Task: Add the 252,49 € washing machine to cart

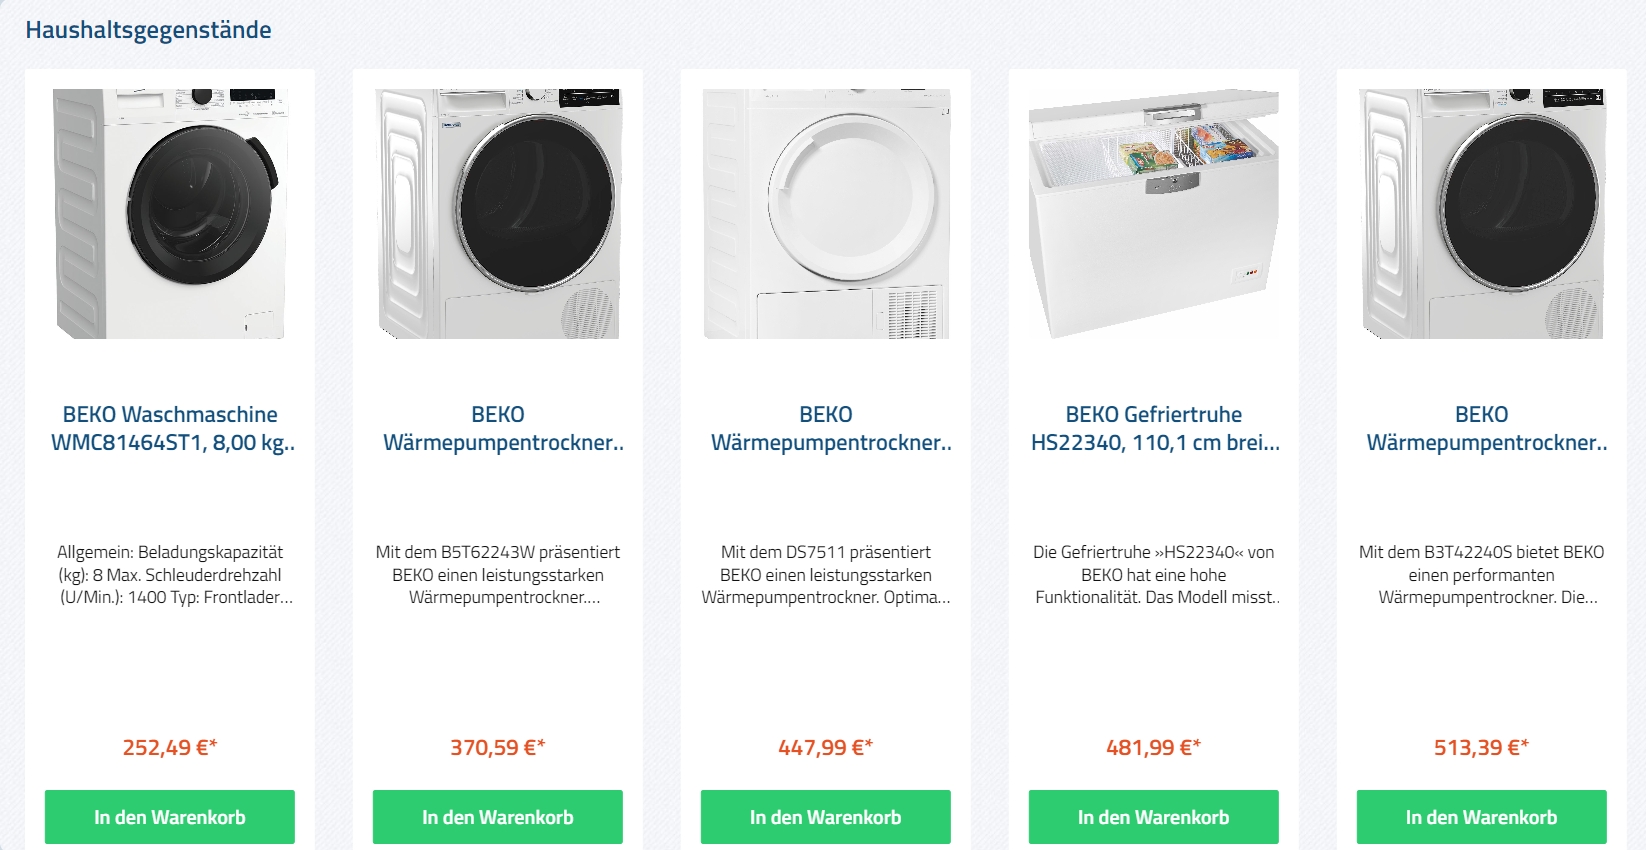Action: [170, 817]
